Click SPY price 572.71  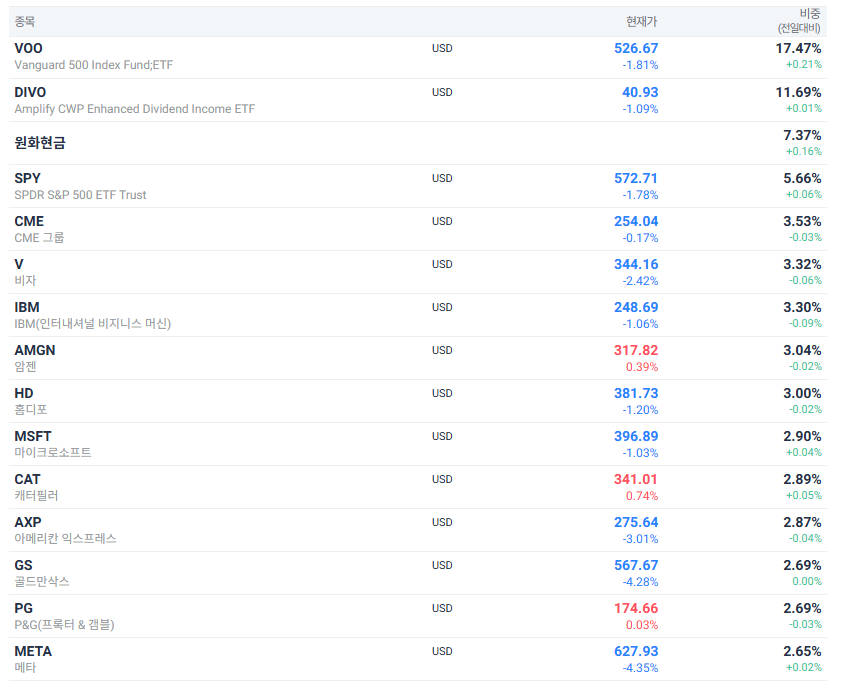click(636, 178)
